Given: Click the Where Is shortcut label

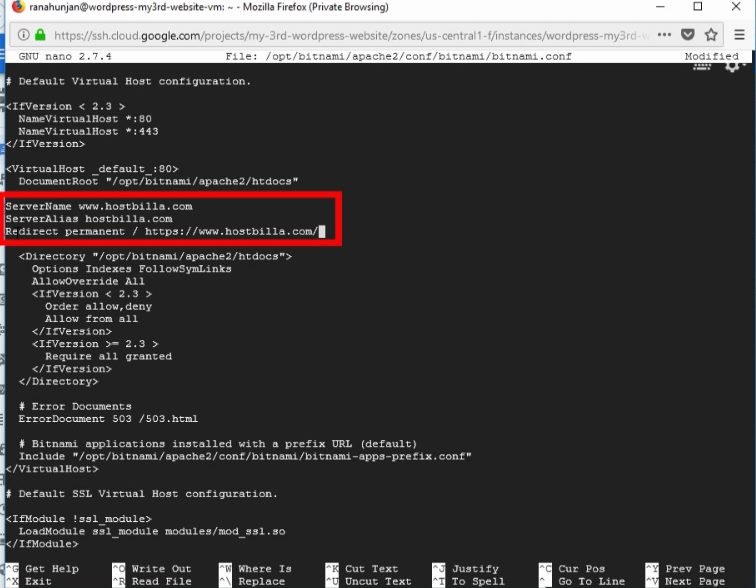Looking at the screenshot, I should [265, 569].
